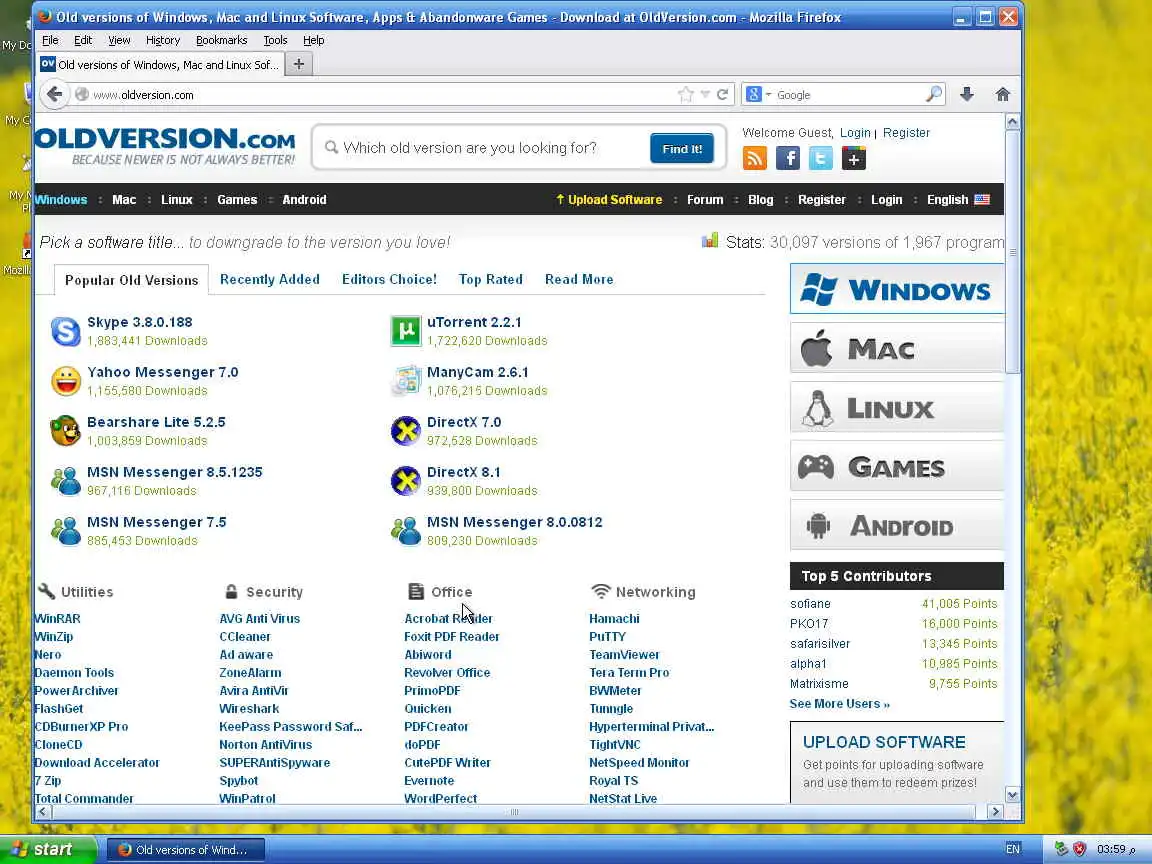
Task: Open Firefox downloads arrow icon
Action: 967,94
